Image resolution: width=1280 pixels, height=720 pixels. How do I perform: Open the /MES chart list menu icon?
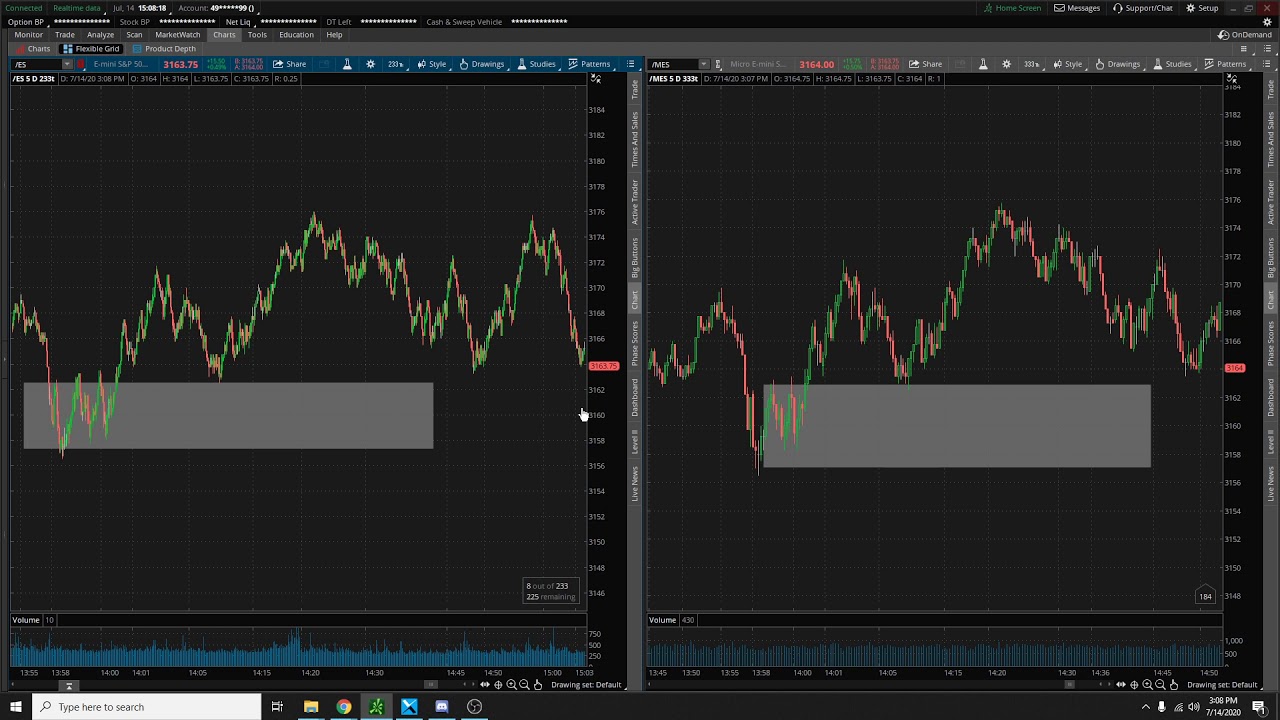pos(1266,64)
